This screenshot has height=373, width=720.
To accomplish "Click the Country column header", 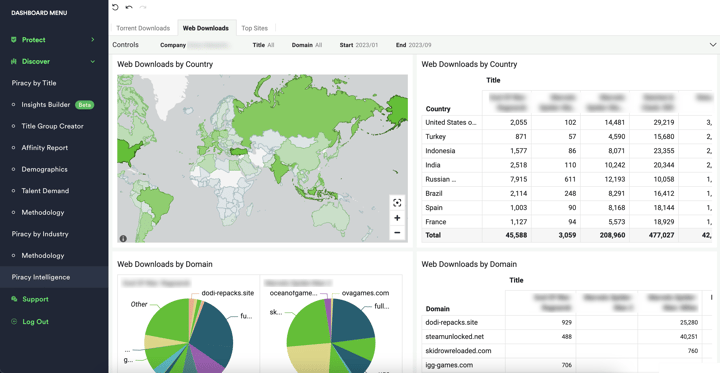I will [438, 109].
